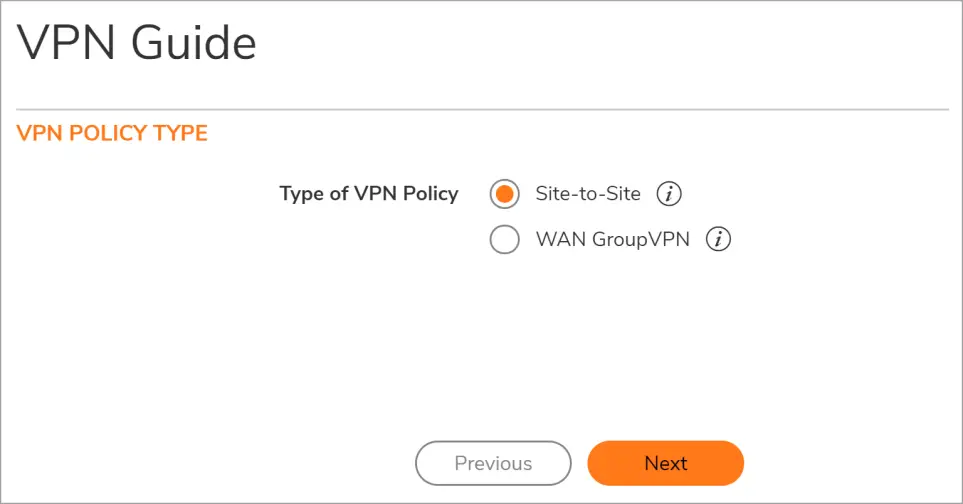Click the Type of VPN Policy label

coord(368,194)
